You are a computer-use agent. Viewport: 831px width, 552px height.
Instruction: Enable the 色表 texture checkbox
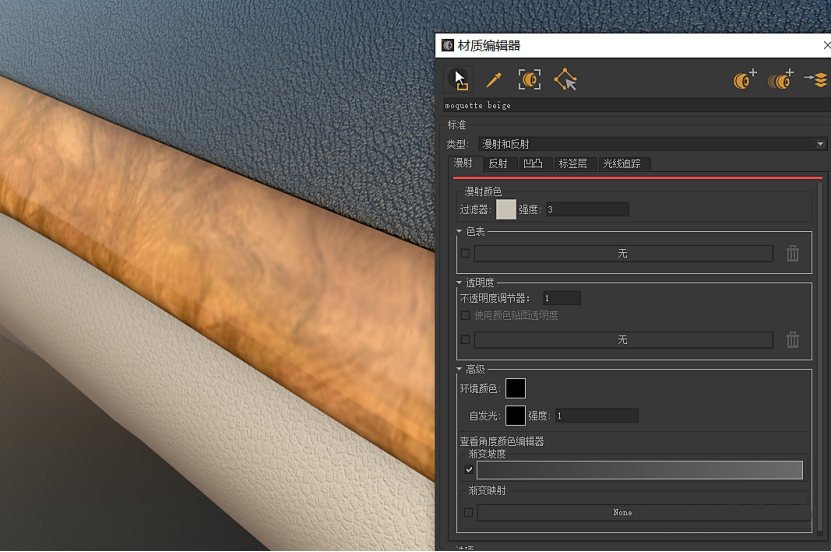465,254
